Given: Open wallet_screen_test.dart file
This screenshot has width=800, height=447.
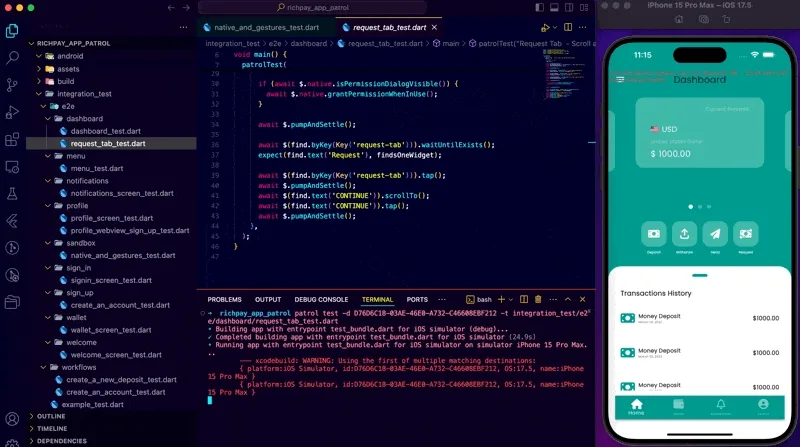Looking at the screenshot, I should click(x=111, y=330).
